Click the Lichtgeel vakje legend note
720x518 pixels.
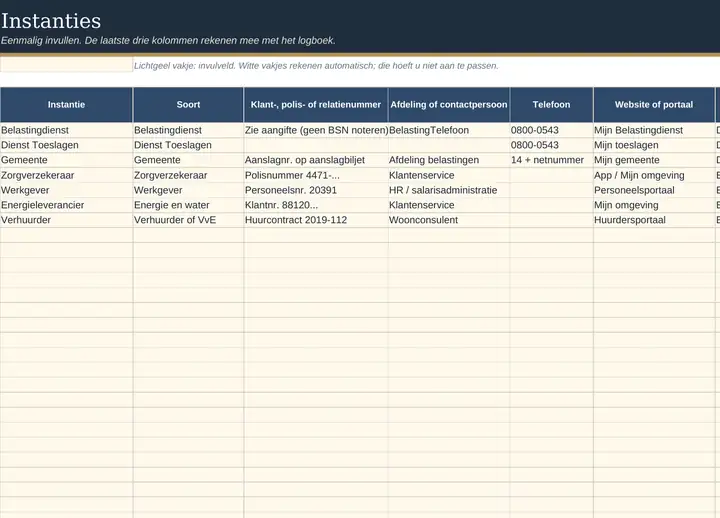316,66
